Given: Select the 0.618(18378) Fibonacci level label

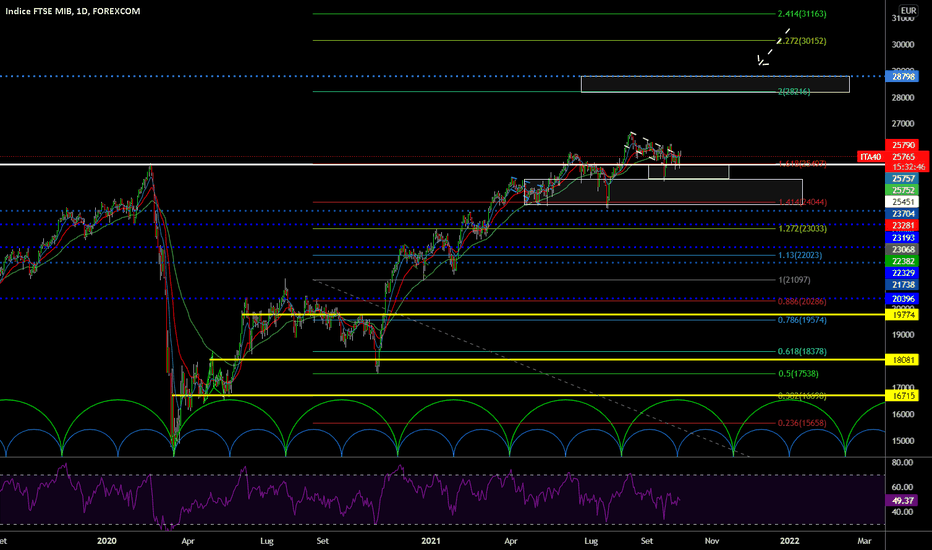Looking at the screenshot, I should [x=802, y=351].
